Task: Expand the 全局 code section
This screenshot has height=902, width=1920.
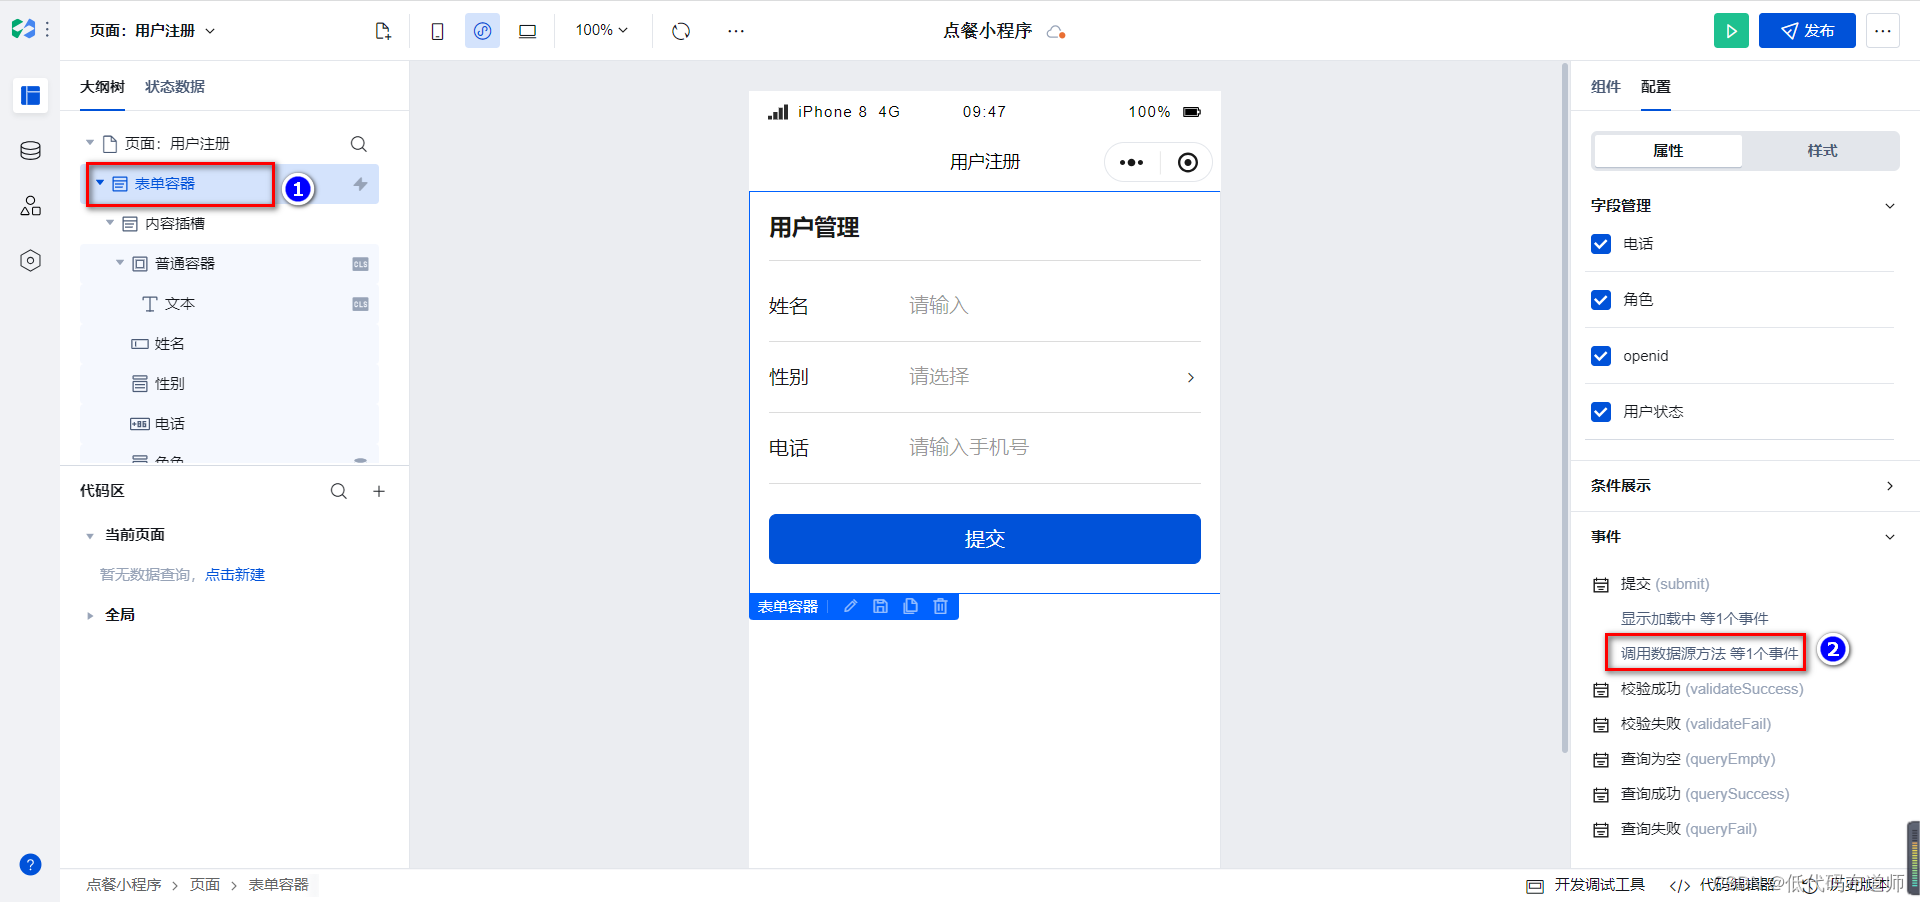Action: point(90,615)
